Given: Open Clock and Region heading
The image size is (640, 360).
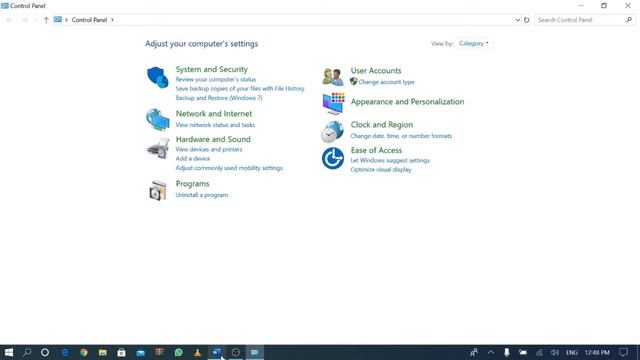Looking at the screenshot, I should click(x=382, y=124).
